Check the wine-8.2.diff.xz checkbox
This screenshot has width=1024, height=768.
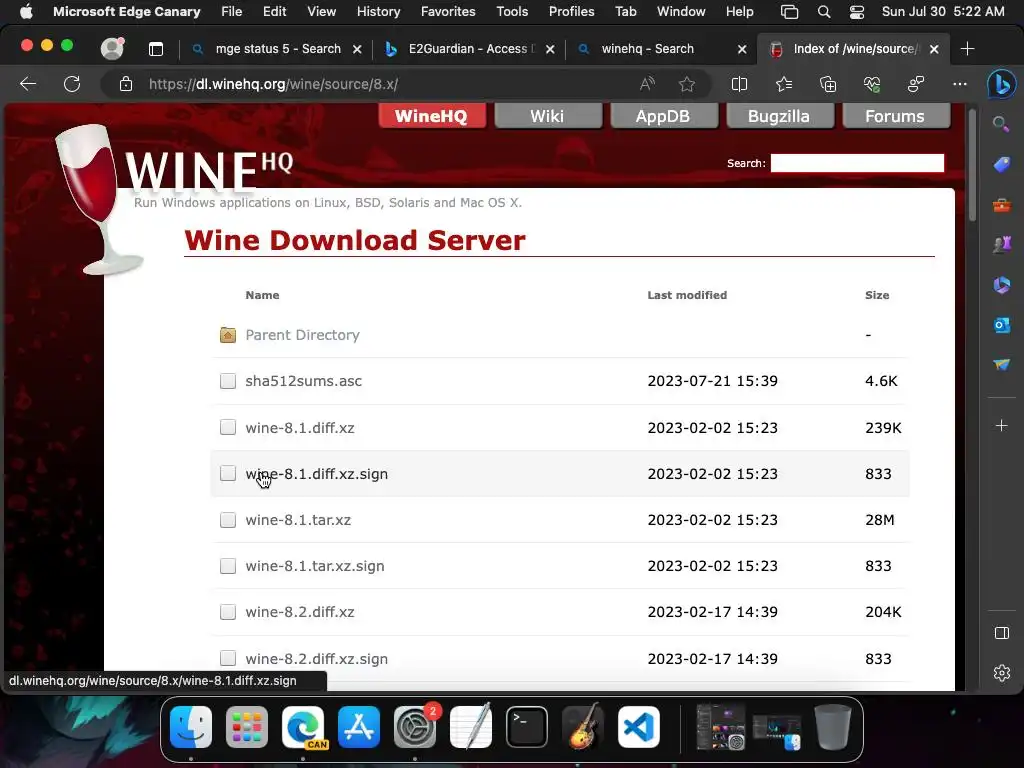228,612
